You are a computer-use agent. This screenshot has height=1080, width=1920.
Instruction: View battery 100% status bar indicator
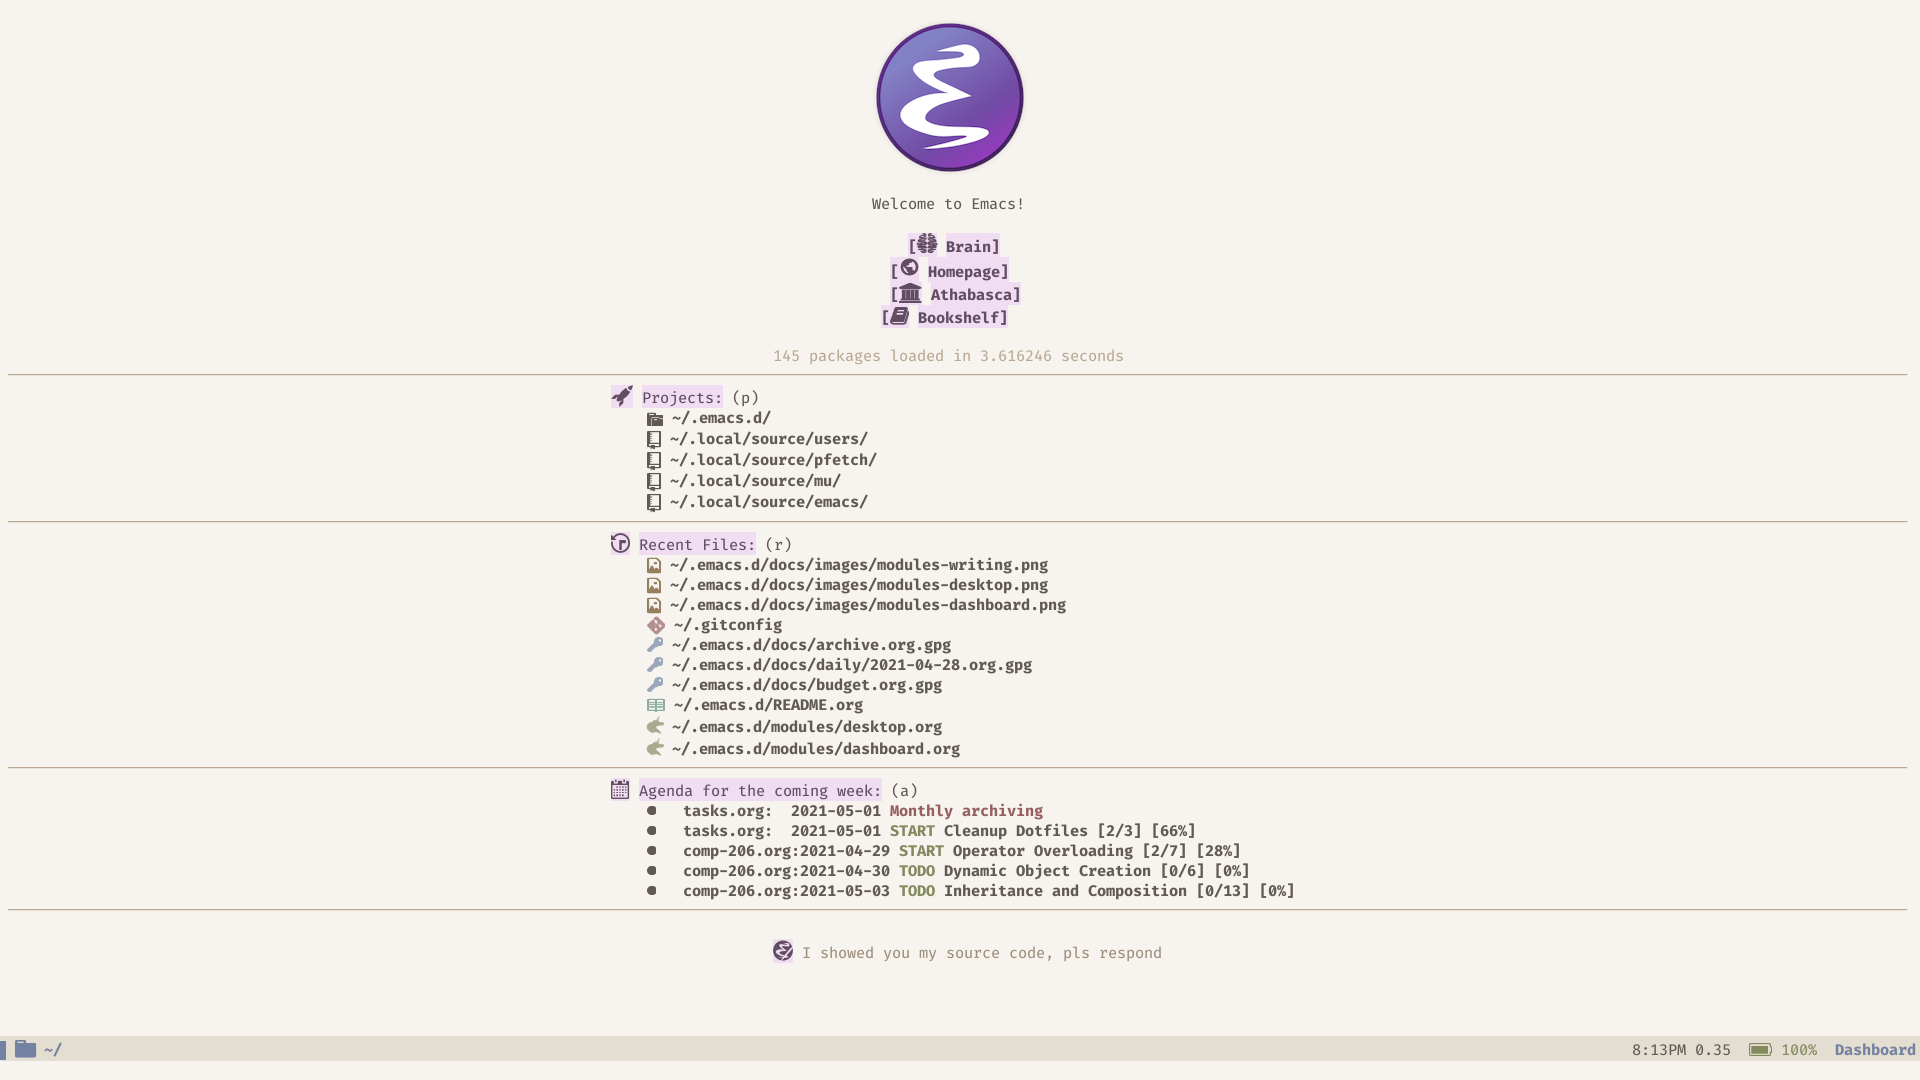click(x=1780, y=1048)
